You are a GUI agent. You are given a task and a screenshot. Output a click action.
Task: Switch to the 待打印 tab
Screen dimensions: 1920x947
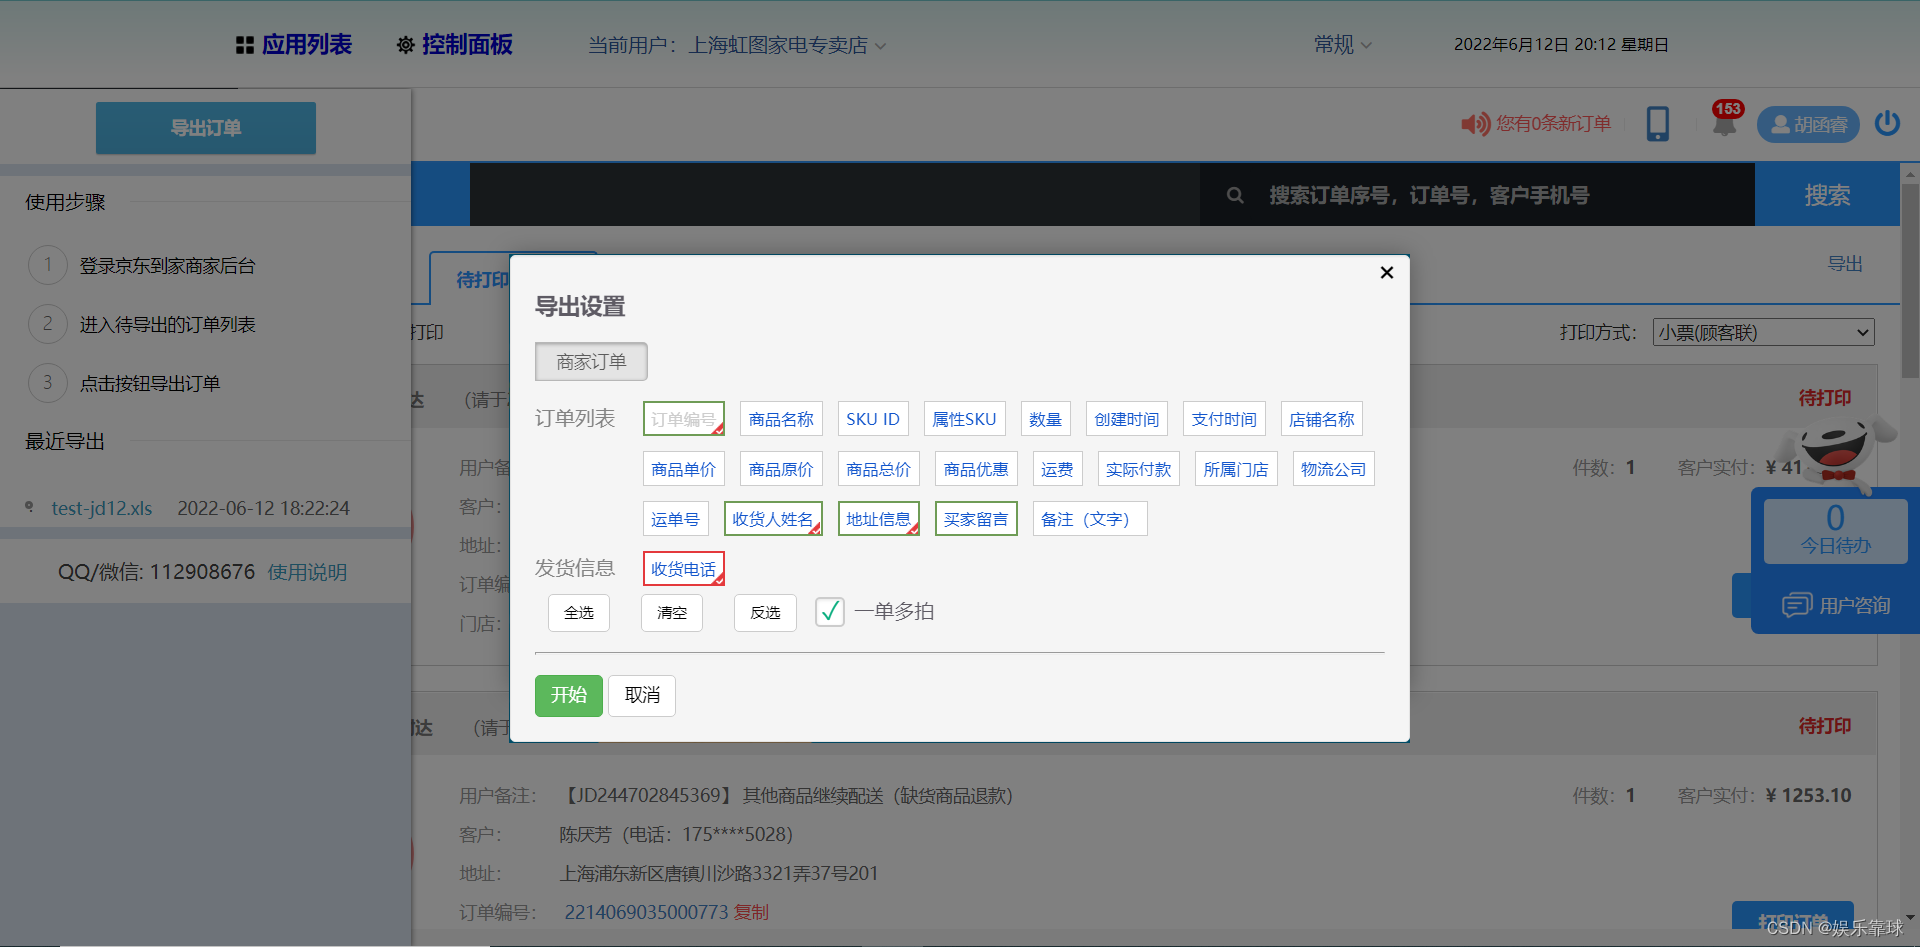tap(480, 280)
